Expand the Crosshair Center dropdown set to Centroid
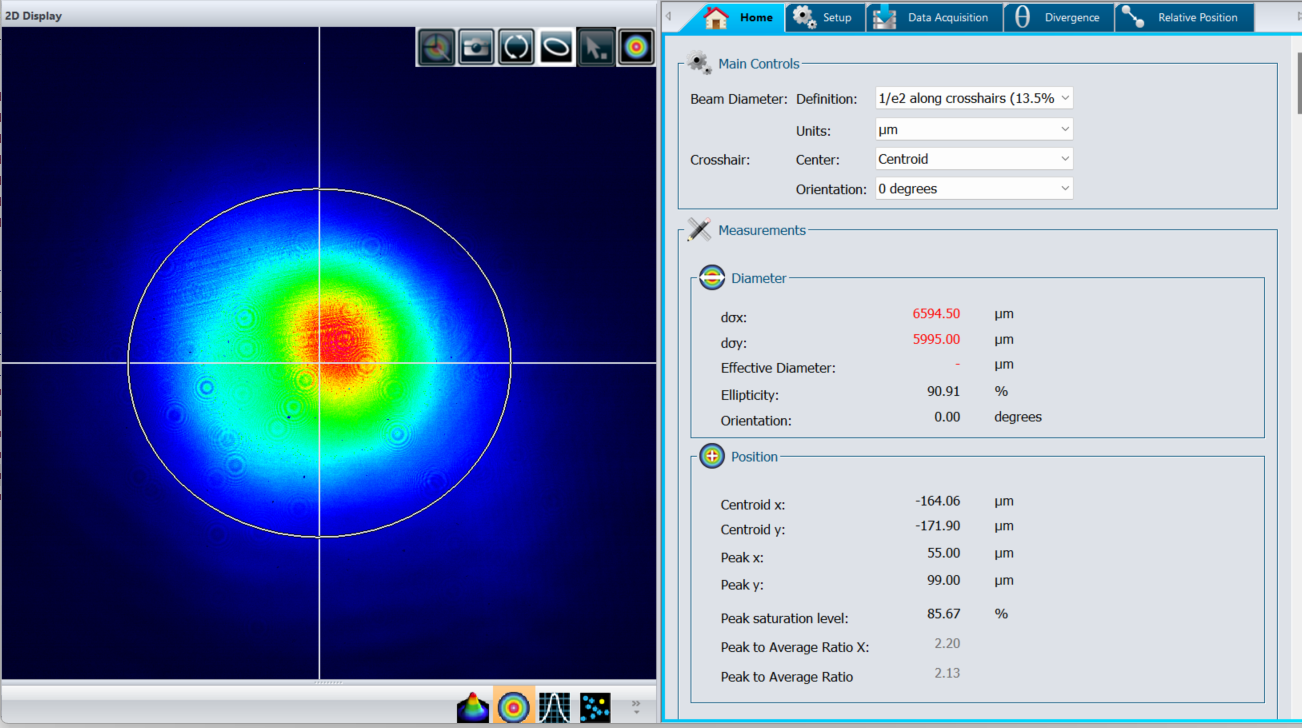 coord(974,159)
